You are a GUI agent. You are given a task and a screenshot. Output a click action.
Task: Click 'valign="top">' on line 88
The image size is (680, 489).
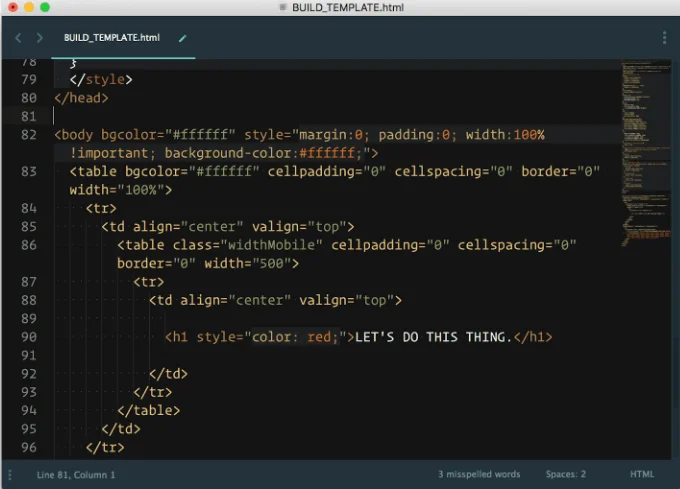[x=350, y=300]
